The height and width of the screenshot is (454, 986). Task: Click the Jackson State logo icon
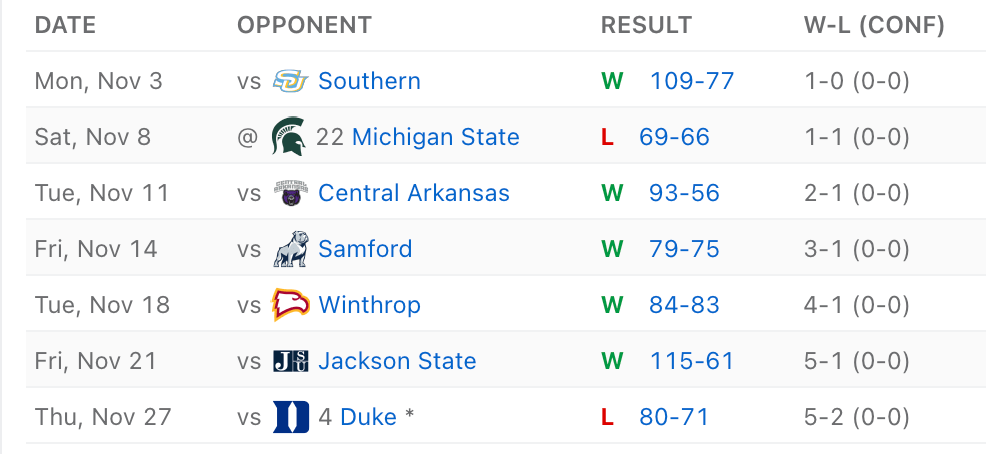tap(290, 361)
